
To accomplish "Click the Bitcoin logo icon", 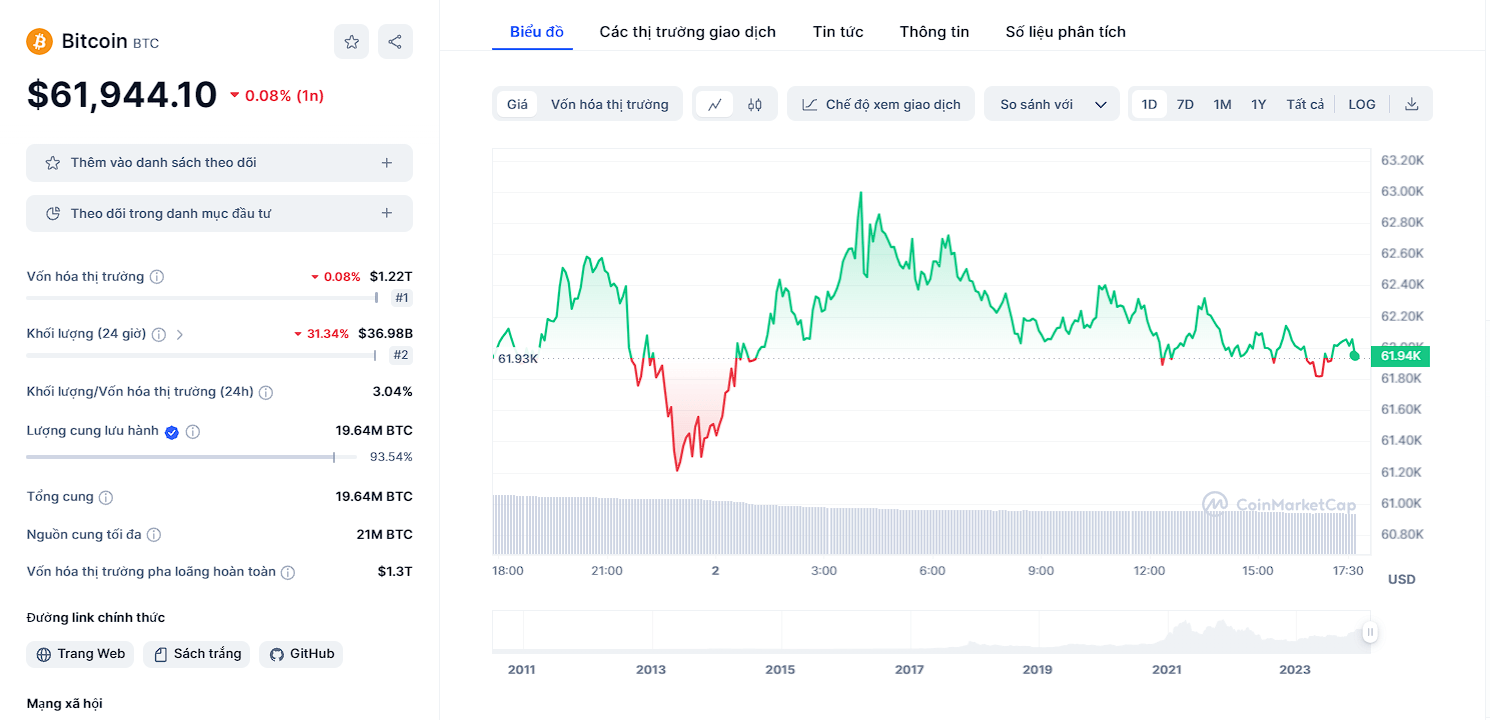I will 39,41.
